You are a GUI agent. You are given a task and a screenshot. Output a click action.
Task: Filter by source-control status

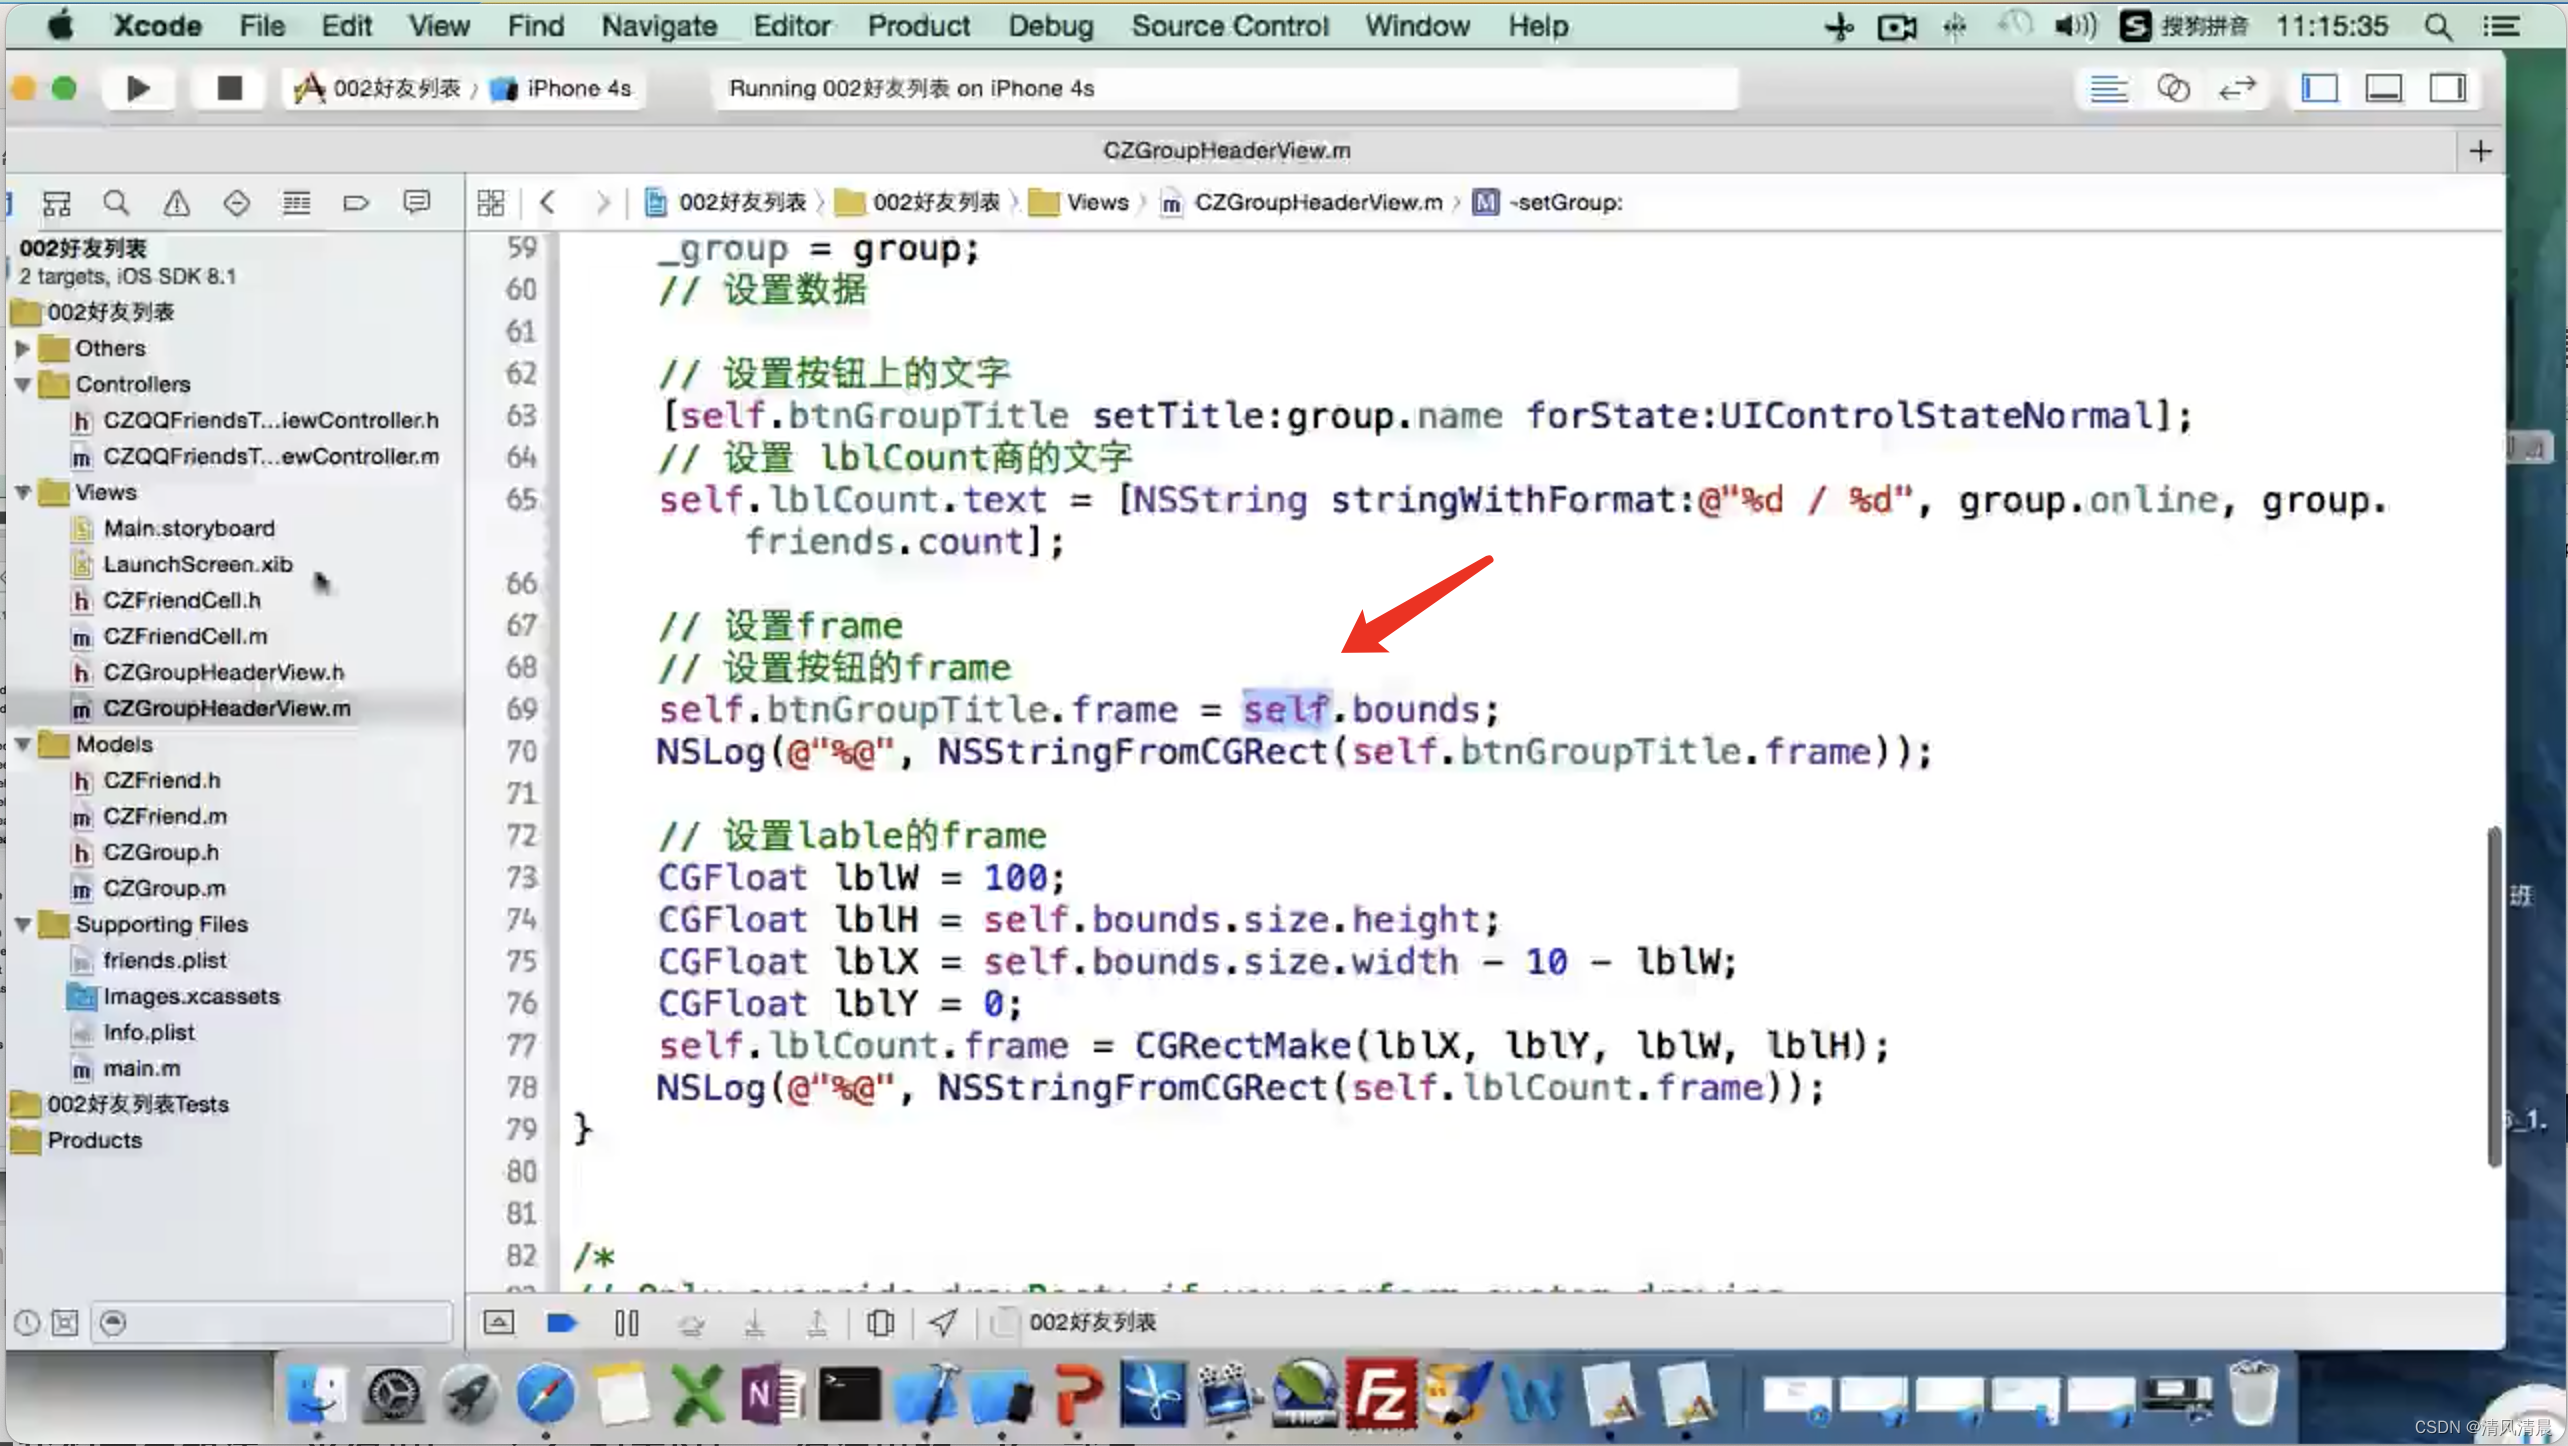click(65, 1323)
